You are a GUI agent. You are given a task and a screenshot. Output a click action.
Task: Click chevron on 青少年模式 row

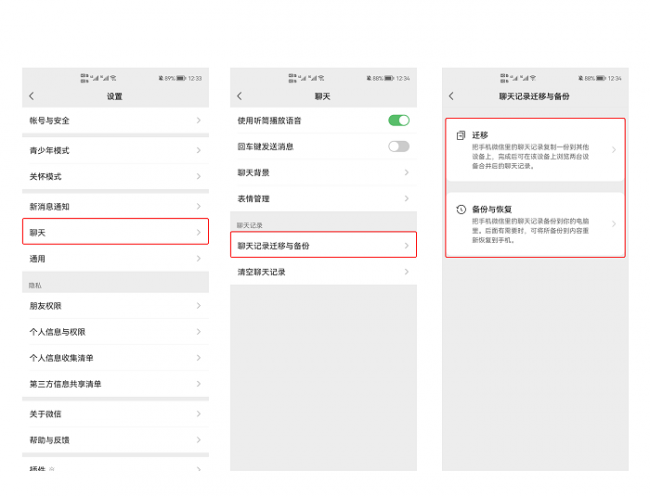pyautogui.click(x=199, y=150)
